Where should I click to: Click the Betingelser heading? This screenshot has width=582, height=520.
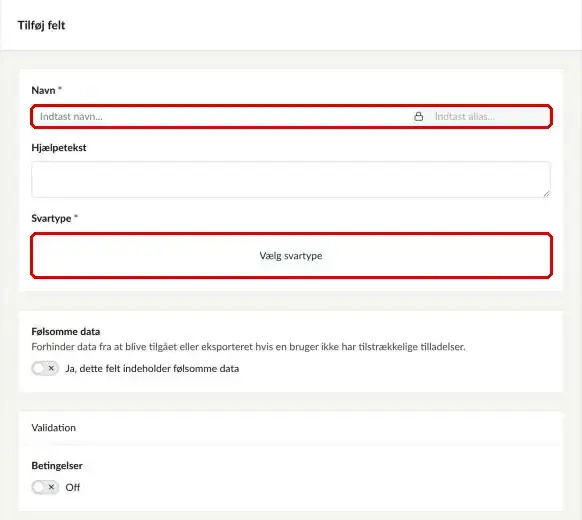tap(57, 465)
